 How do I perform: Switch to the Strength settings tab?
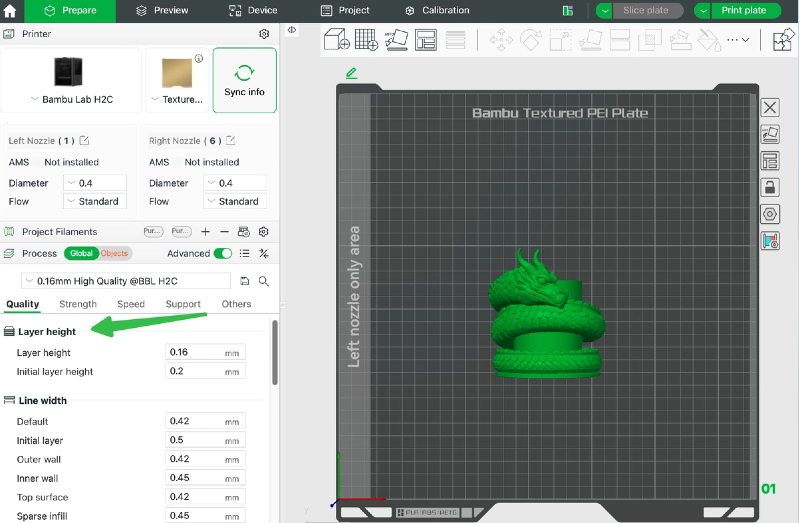78,304
